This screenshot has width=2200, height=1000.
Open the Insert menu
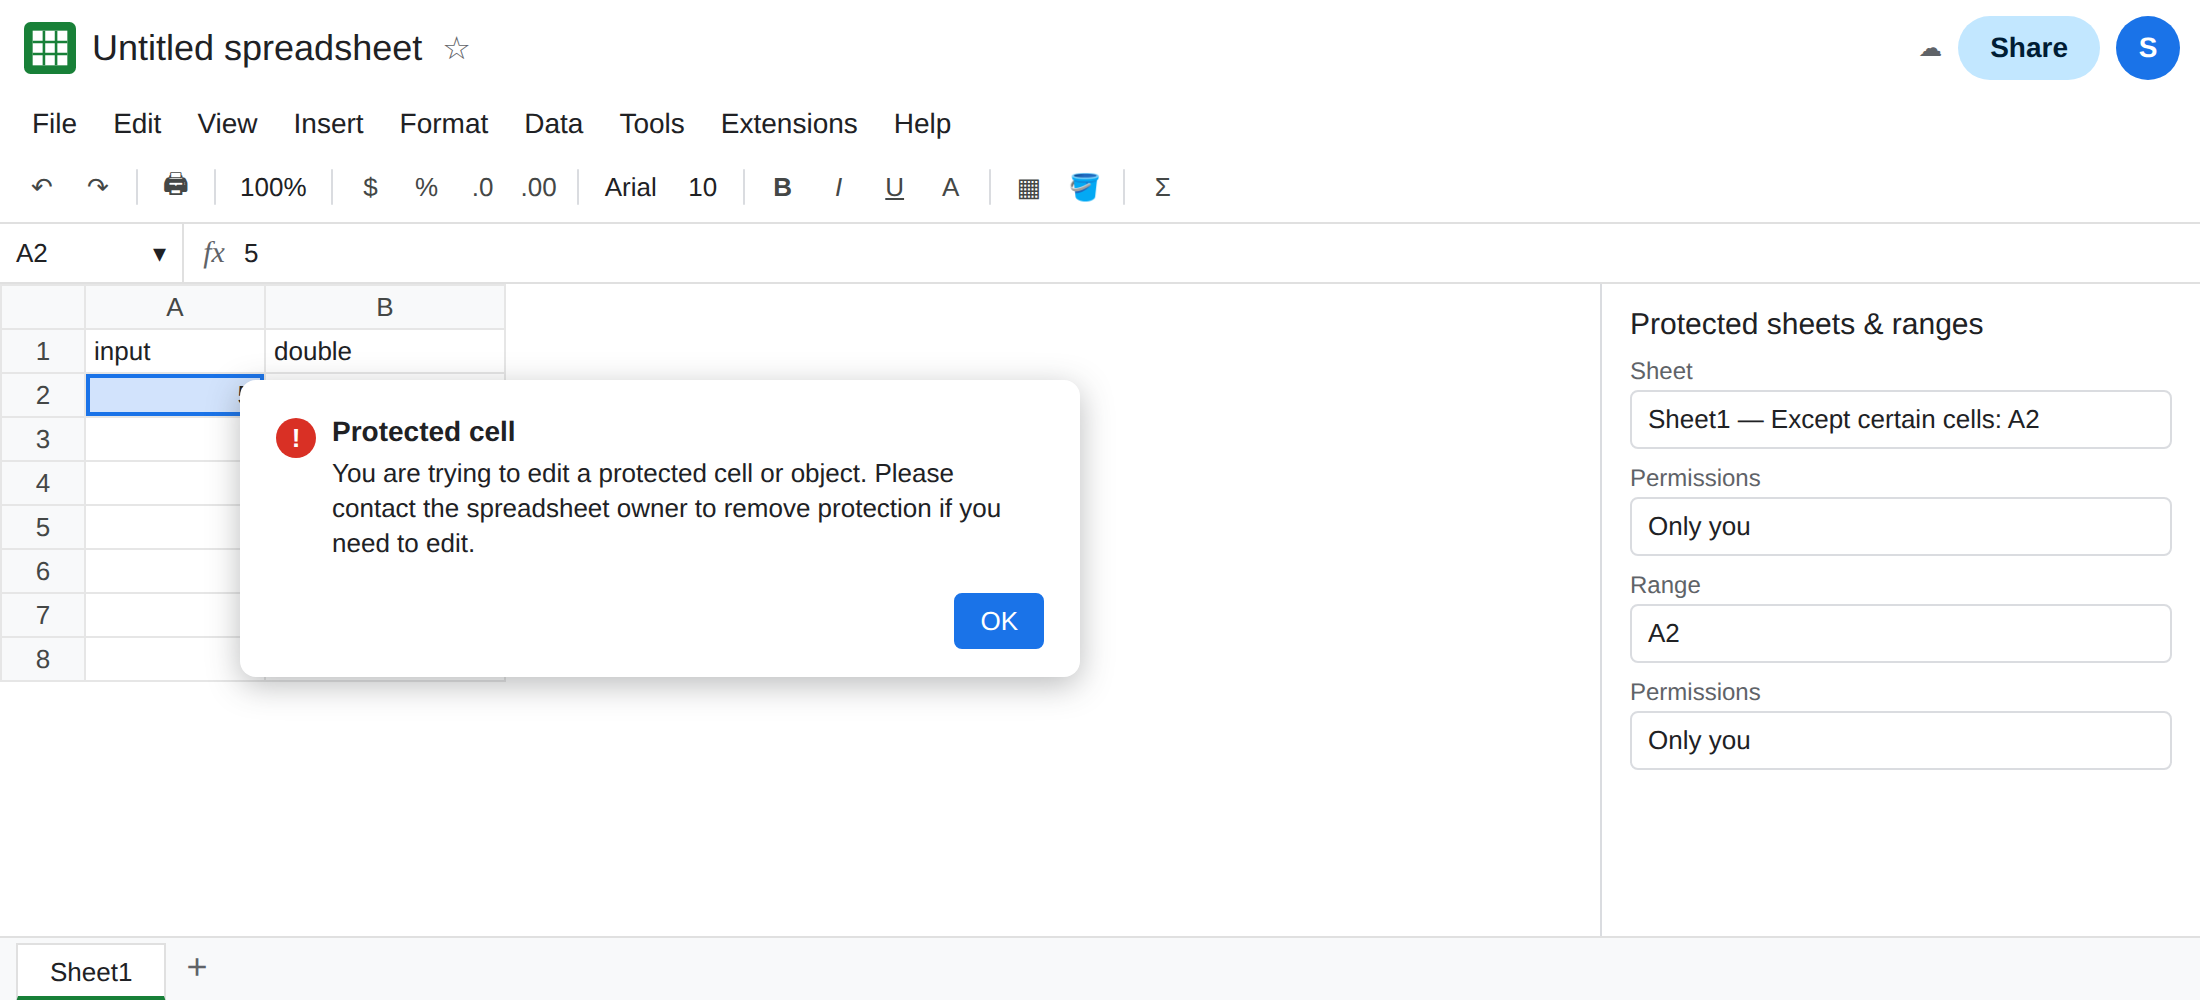coord(328,123)
